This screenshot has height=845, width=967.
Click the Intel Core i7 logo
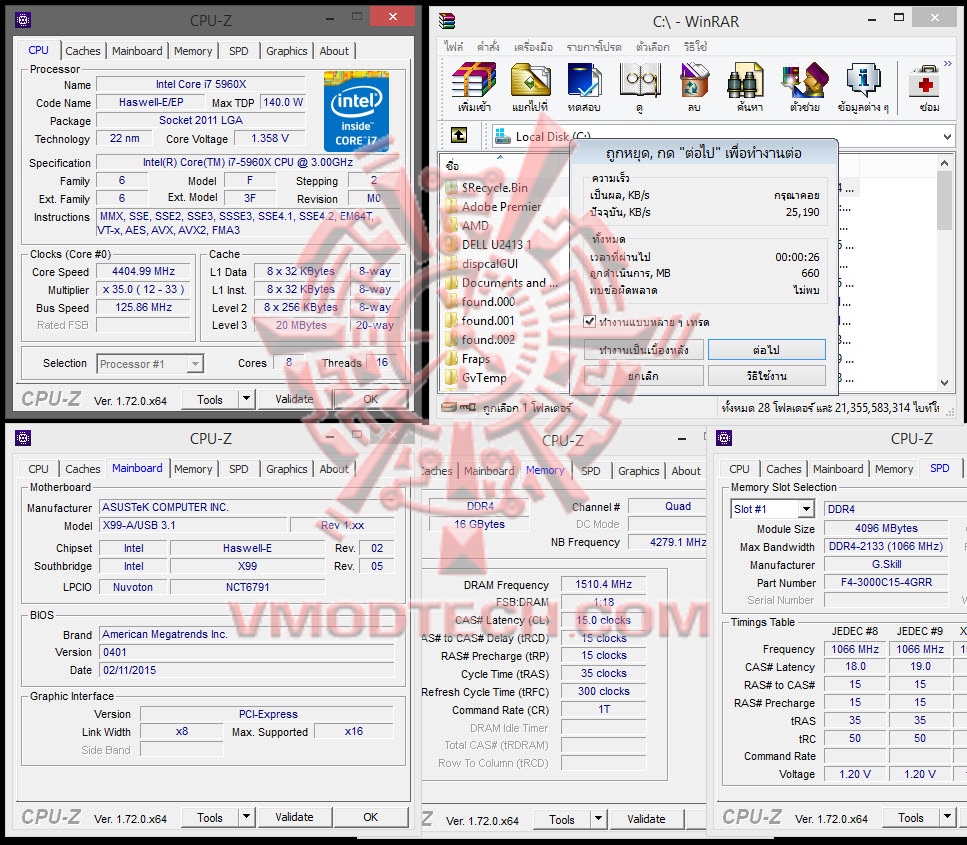[x=356, y=111]
